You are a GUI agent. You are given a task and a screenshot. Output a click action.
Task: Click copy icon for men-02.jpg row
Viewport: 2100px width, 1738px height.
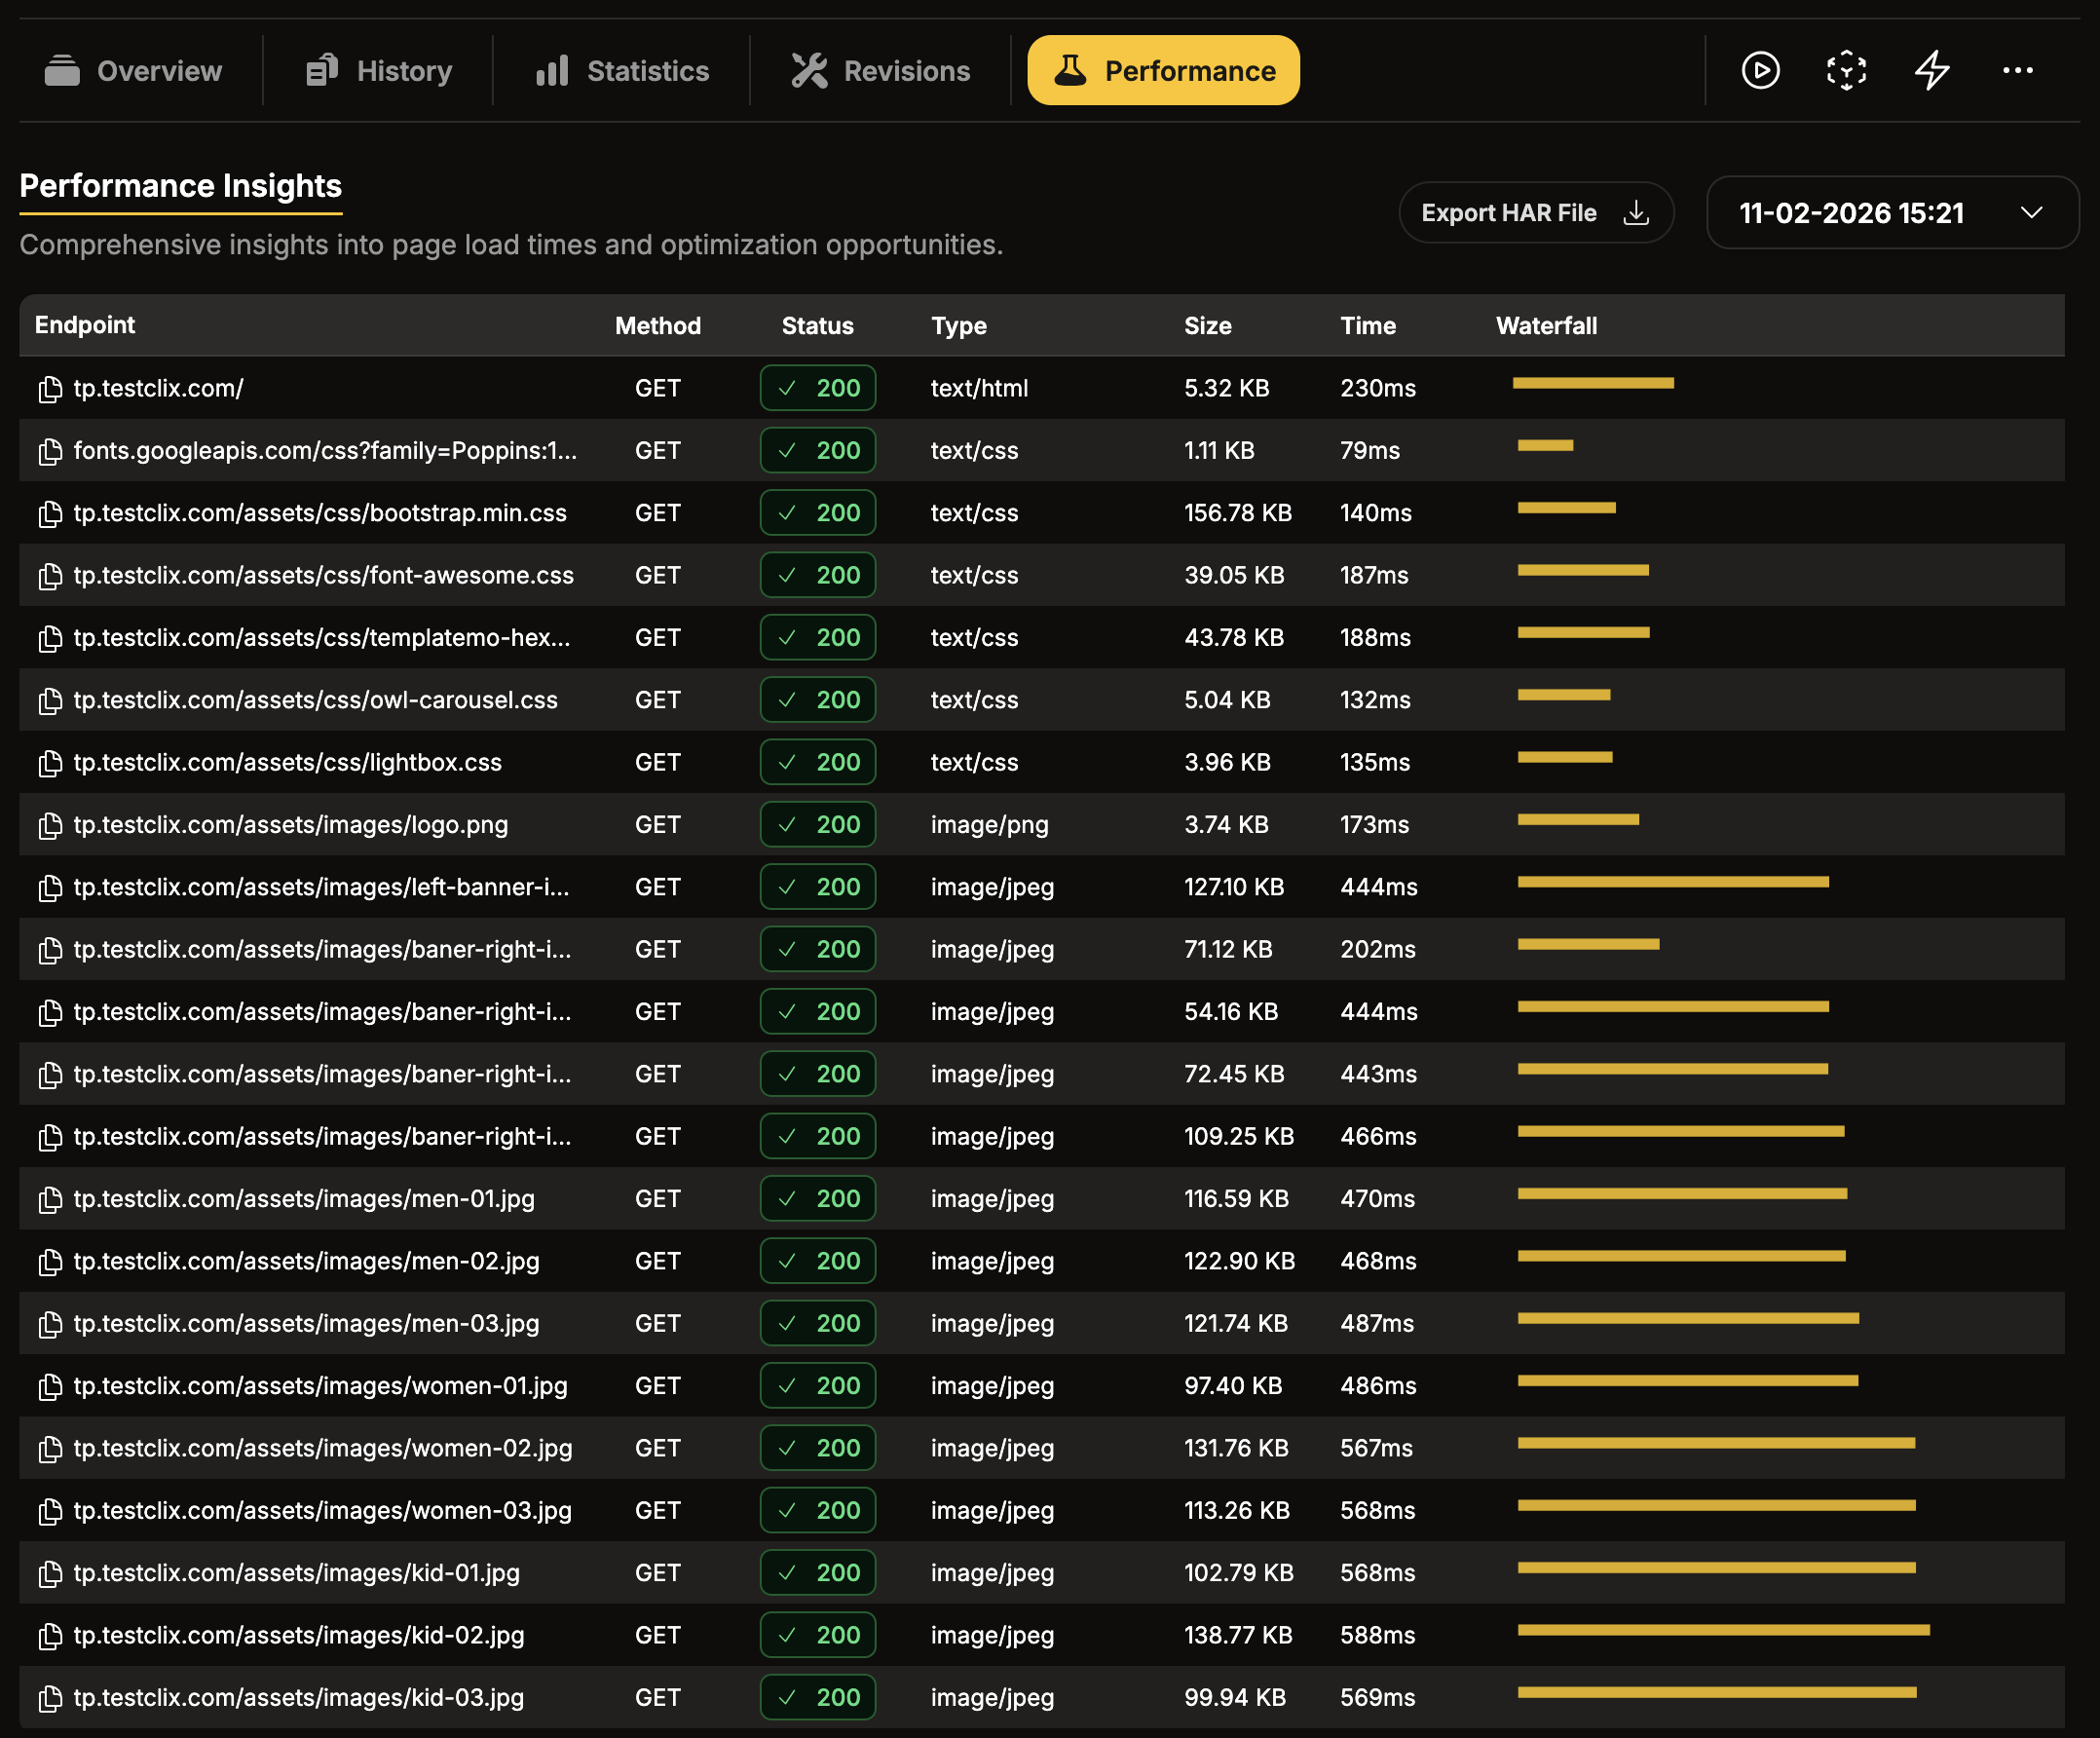[50, 1261]
